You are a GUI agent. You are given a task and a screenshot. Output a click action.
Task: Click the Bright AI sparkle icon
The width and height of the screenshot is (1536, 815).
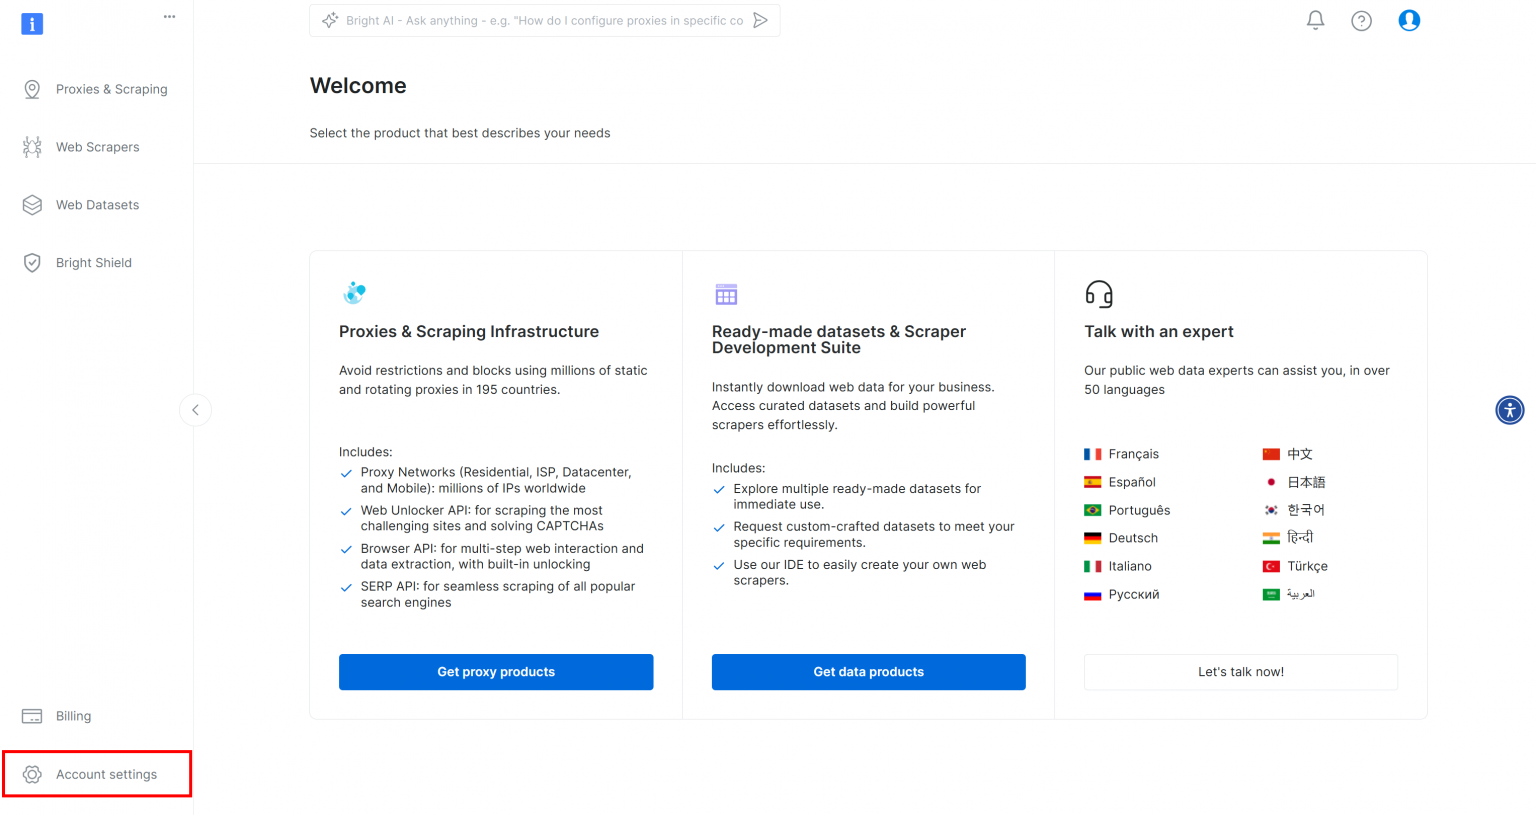point(330,19)
